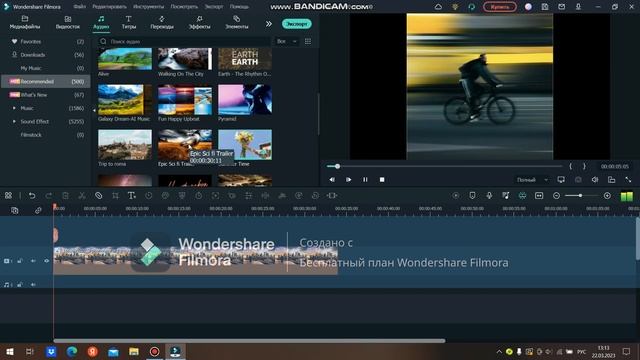Image resolution: width=640 pixels, height=360 pixels.
Task: Switch to the Титры tab
Action: click(x=129, y=22)
